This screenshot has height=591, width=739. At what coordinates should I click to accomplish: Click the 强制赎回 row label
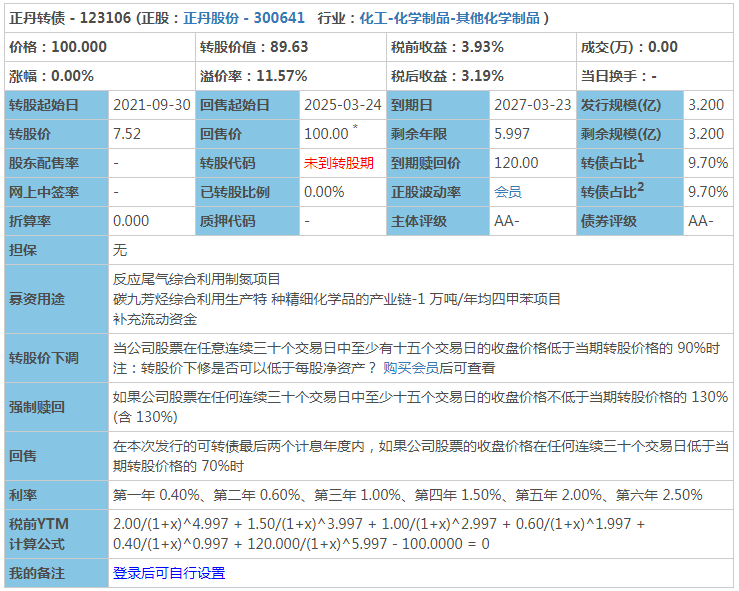pyautogui.click(x=57, y=407)
